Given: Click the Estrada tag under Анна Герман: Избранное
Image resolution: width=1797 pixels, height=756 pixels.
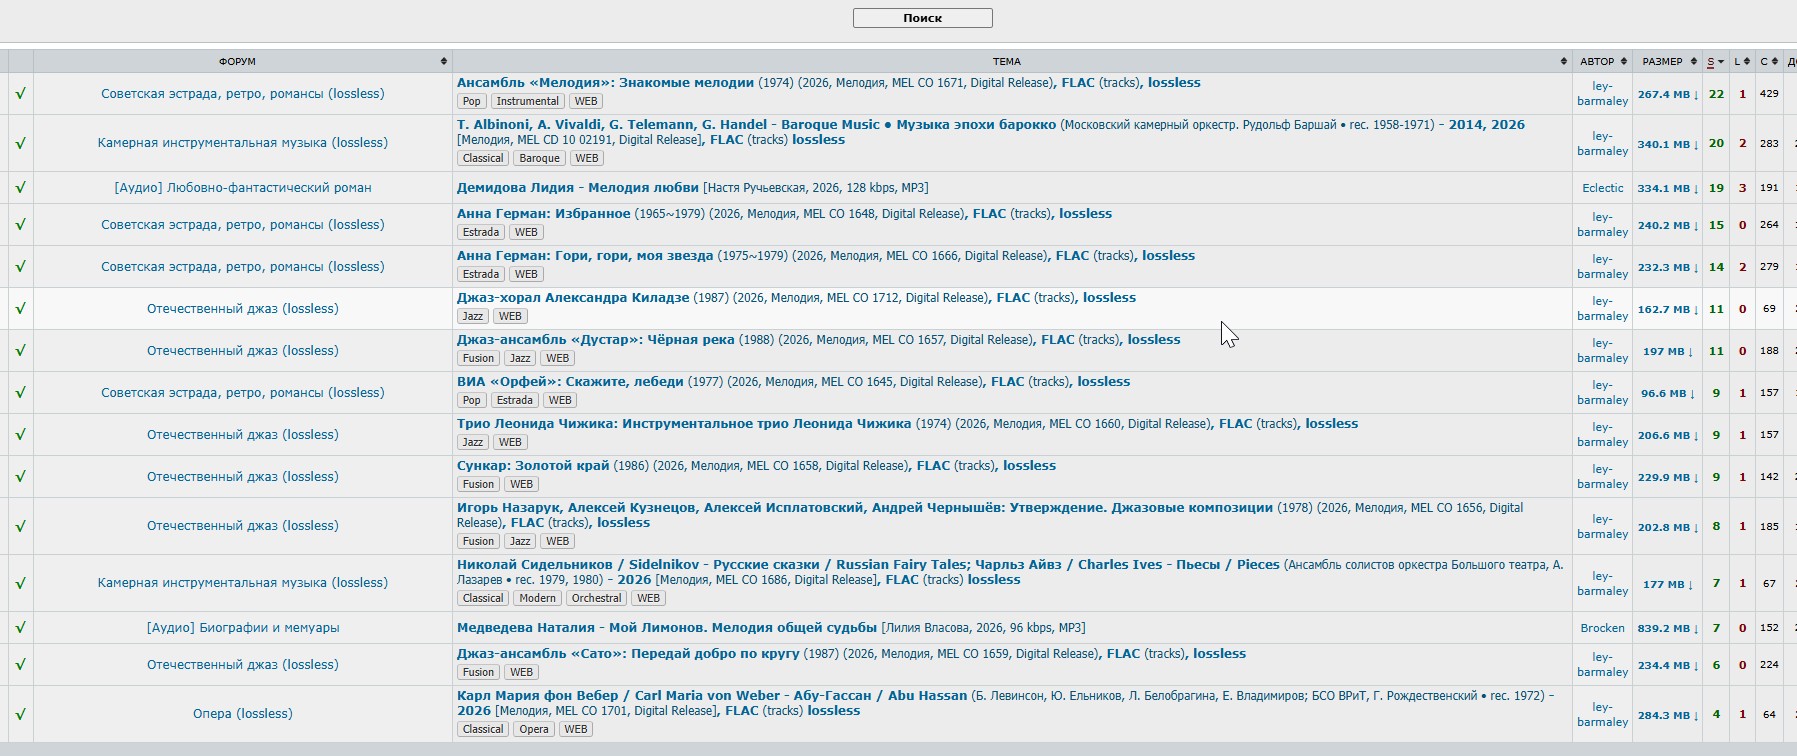Looking at the screenshot, I should tap(481, 232).
